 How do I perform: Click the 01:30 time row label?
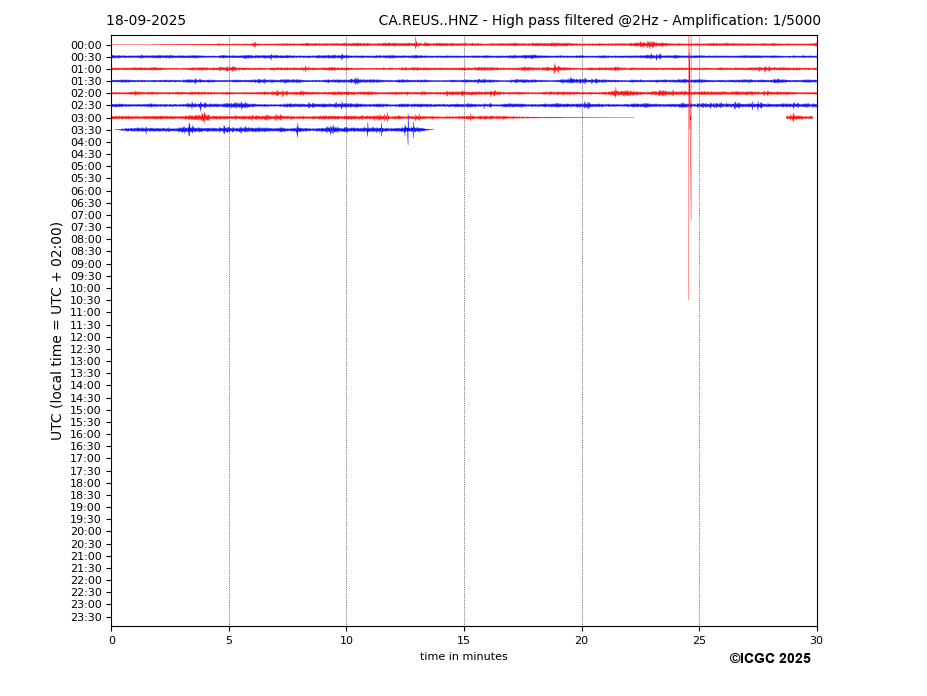(86, 82)
